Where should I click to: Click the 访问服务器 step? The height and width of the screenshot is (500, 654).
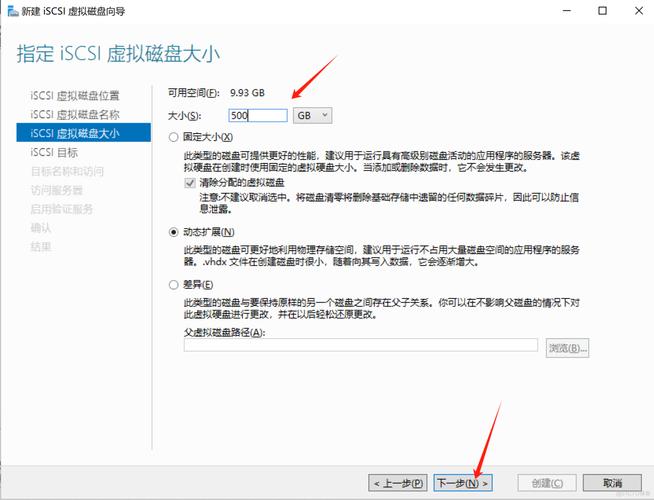57,190
